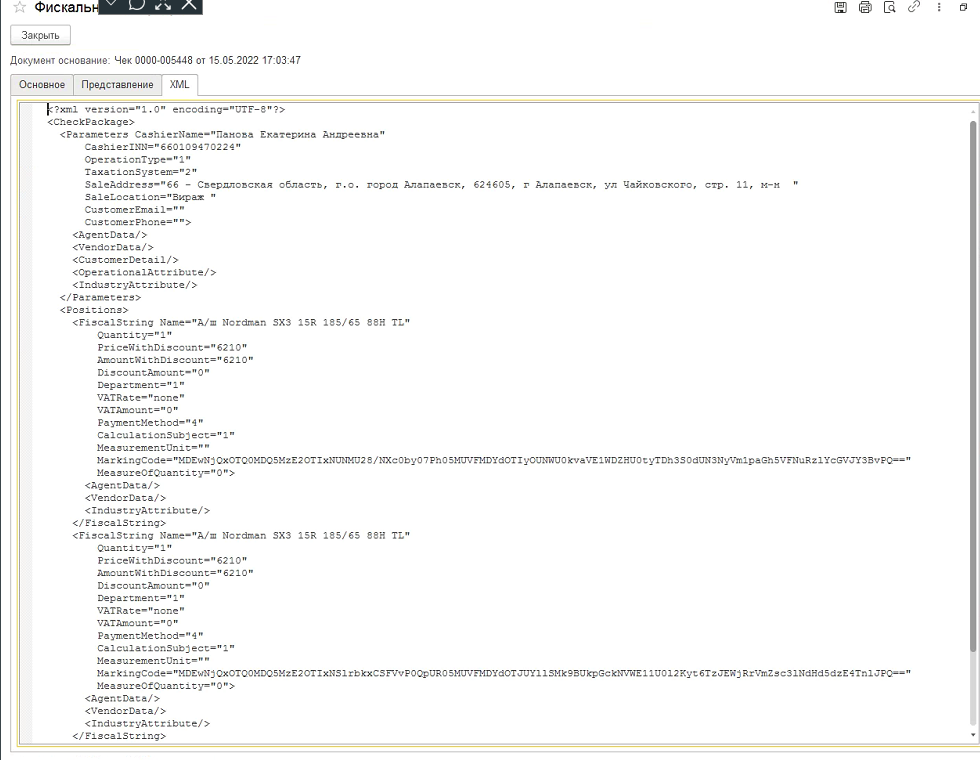Screen dimensions: 980x760
Task: Click the restore window icon
Action: pos(964,8)
